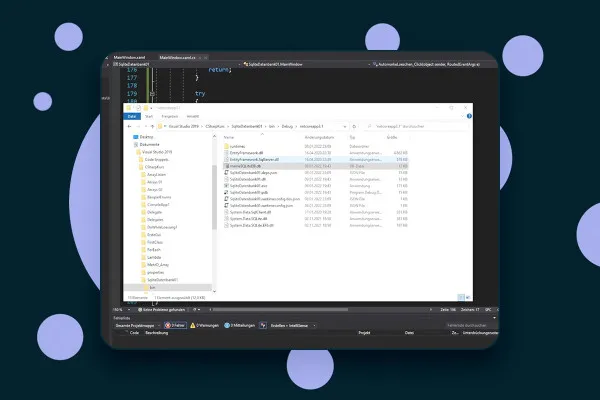Open the Datei ribbon tab in Explorer

point(132,116)
